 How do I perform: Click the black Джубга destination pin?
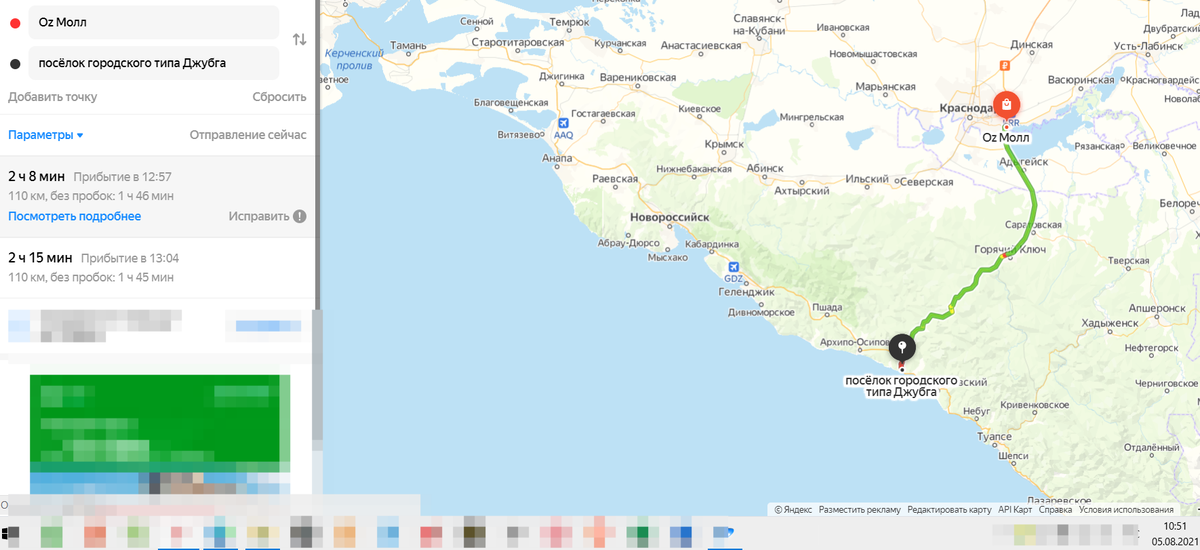point(903,347)
